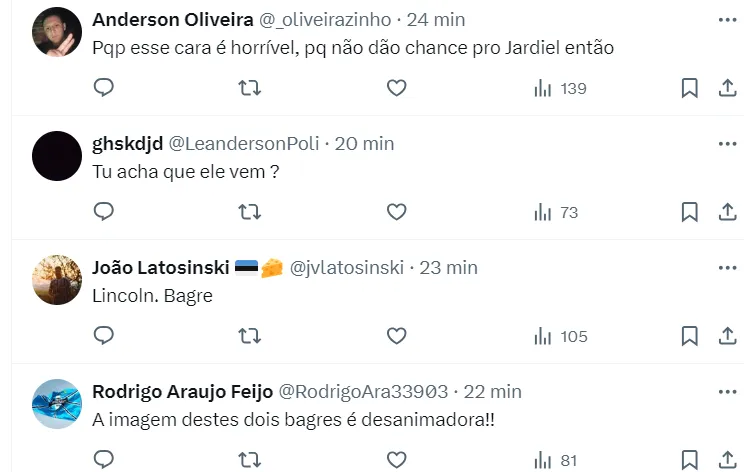
Task: Retweet João Latosinski's "Lincoln. Bagre" post
Action: [x=250, y=336]
